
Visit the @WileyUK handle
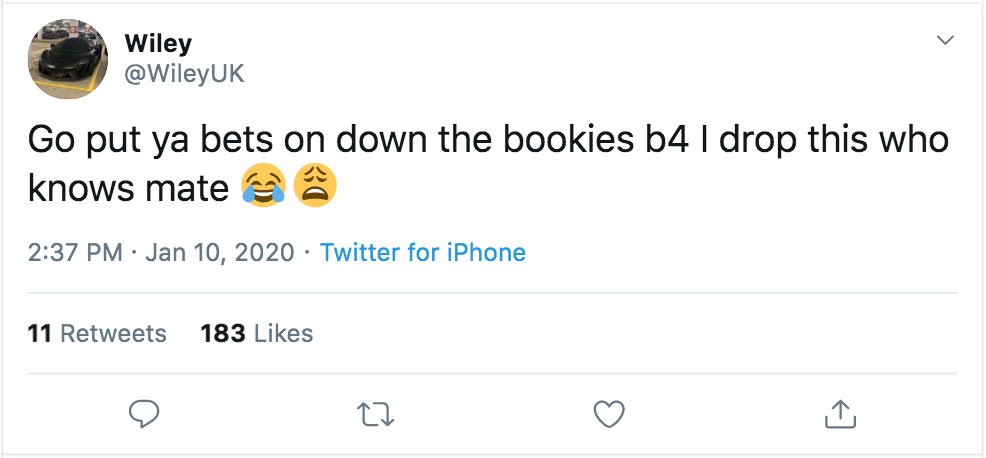click(183, 73)
